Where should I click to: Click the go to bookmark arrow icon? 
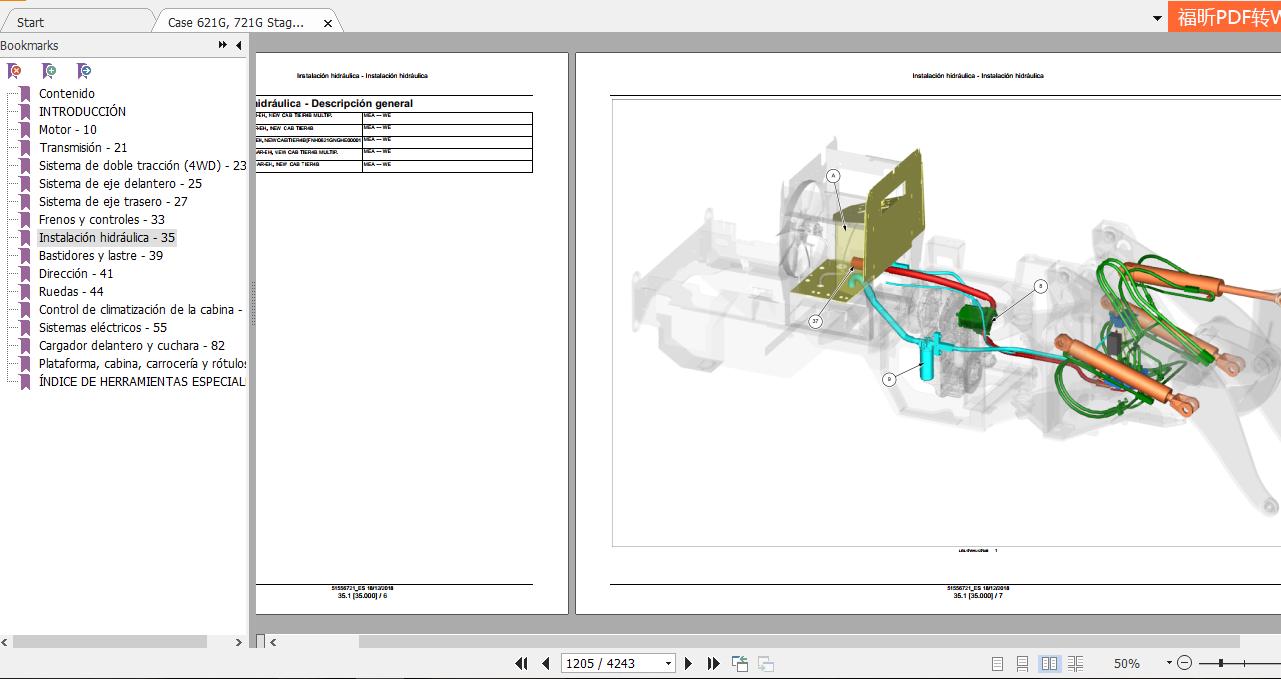point(84,71)
